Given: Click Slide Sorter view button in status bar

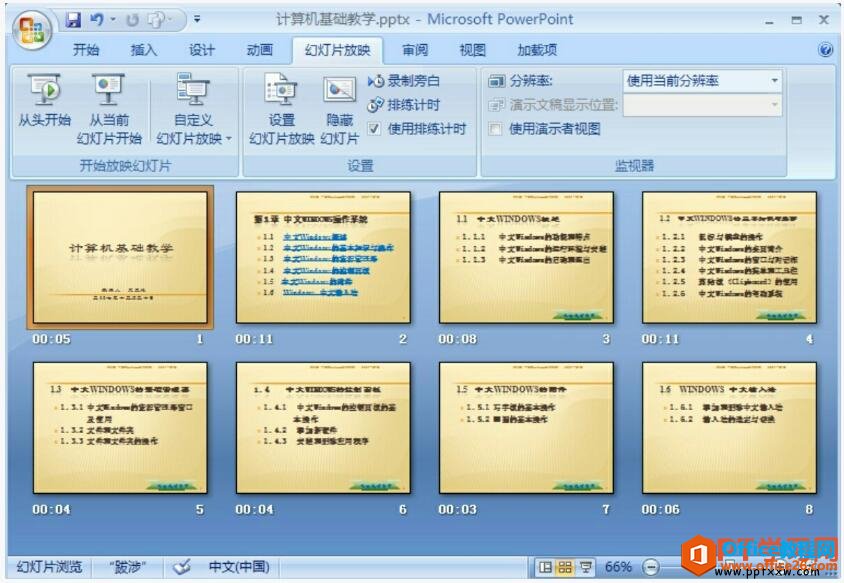Looking at the screenshot, I should (x=565, y=567).
